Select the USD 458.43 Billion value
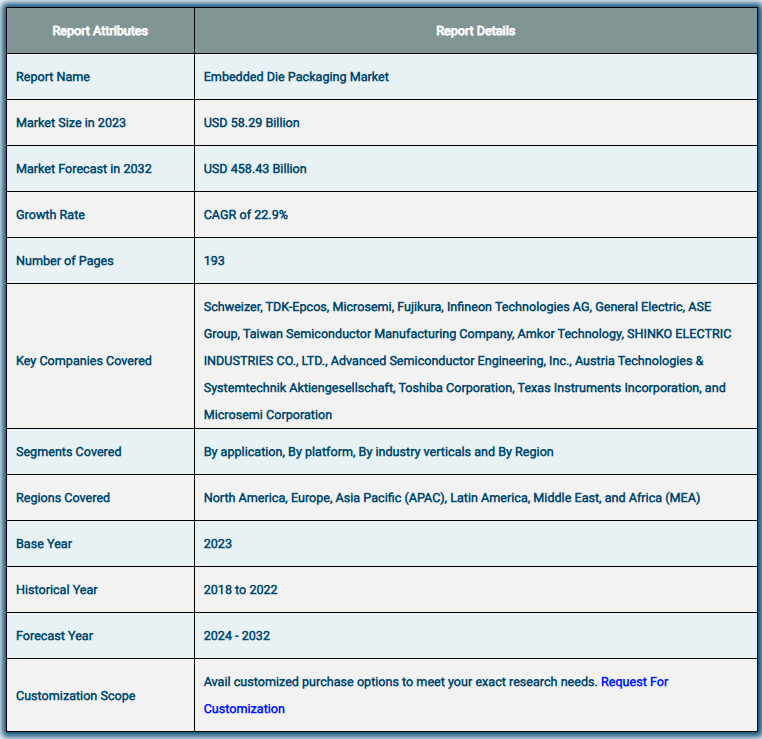The width and height of the screenshot is (762, 739). click(255, 169)
